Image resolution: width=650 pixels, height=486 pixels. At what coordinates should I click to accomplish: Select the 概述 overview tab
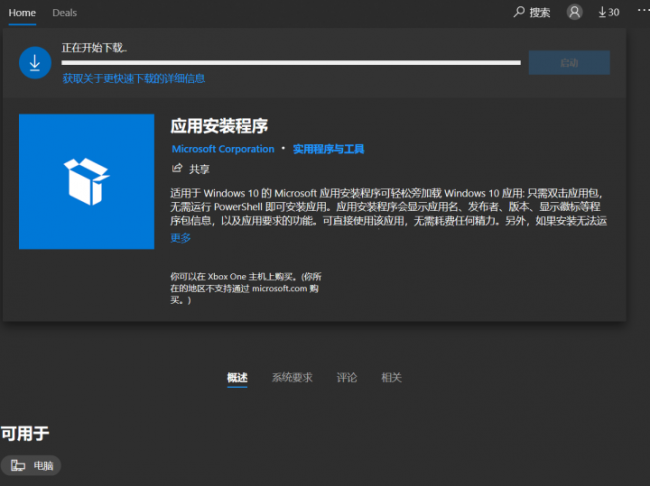[237, 377]
